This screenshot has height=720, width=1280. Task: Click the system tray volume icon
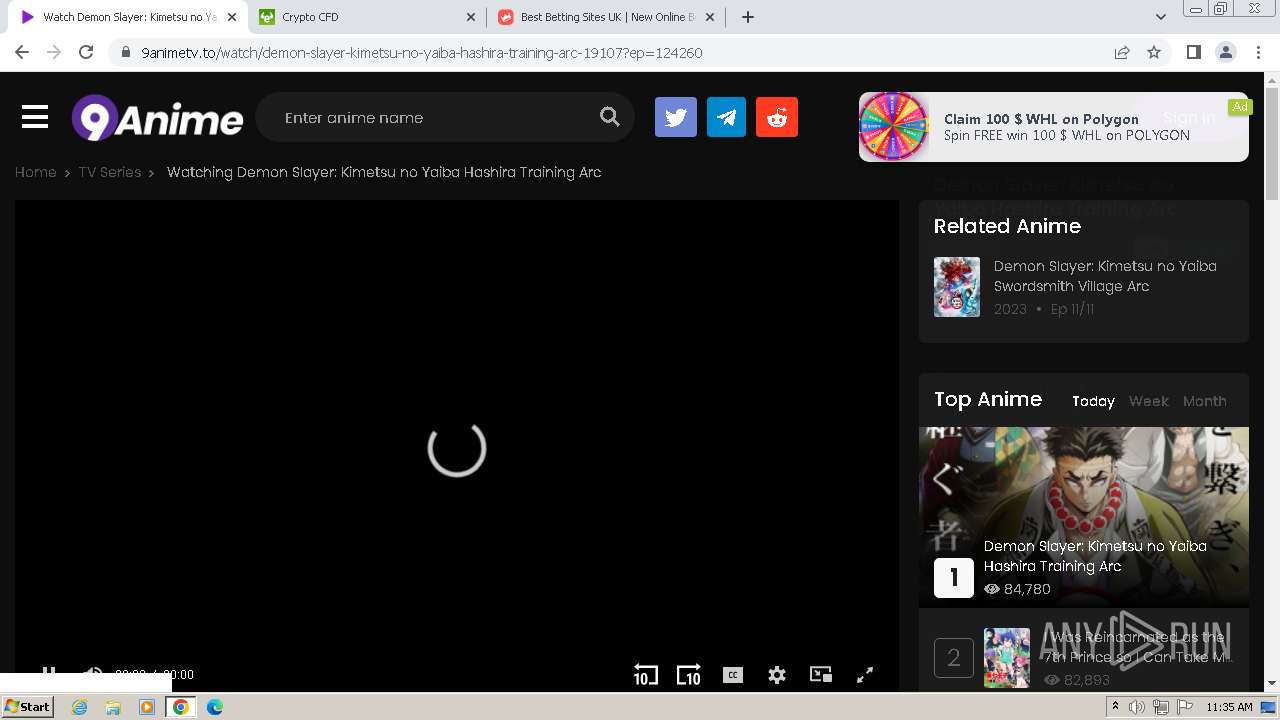(1137, 707)
